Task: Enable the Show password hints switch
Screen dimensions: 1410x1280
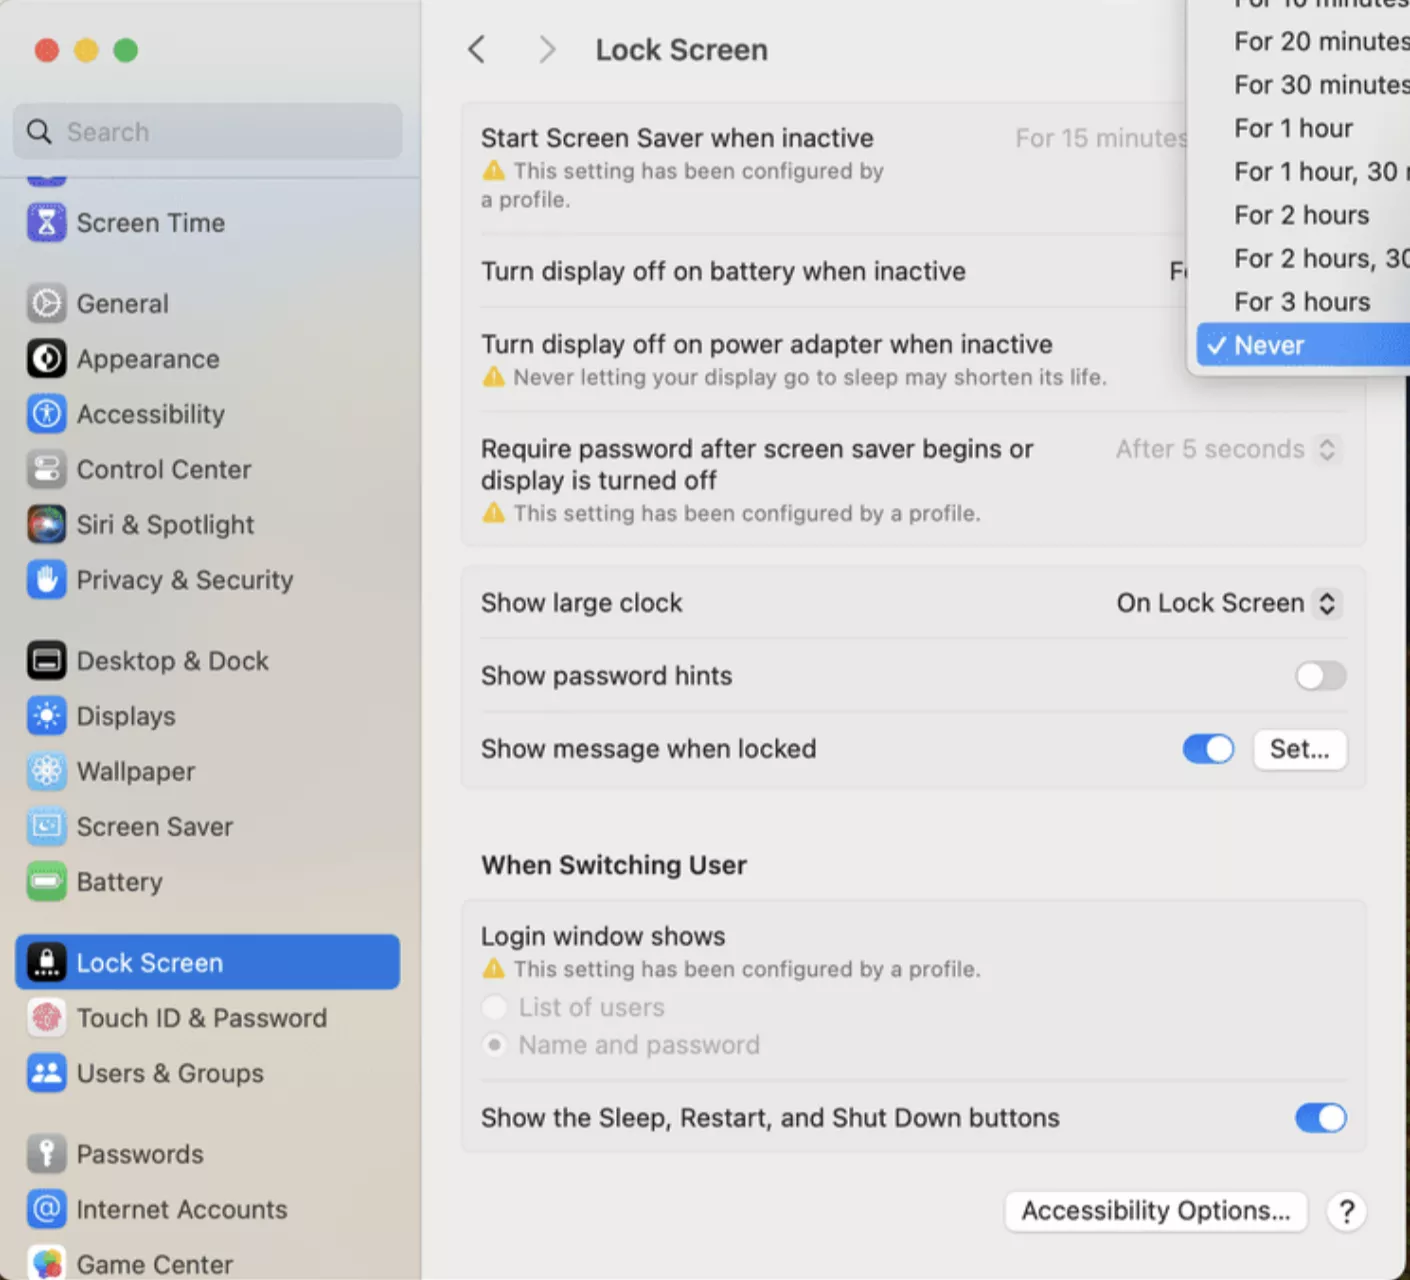Action: pos(1320,676)
